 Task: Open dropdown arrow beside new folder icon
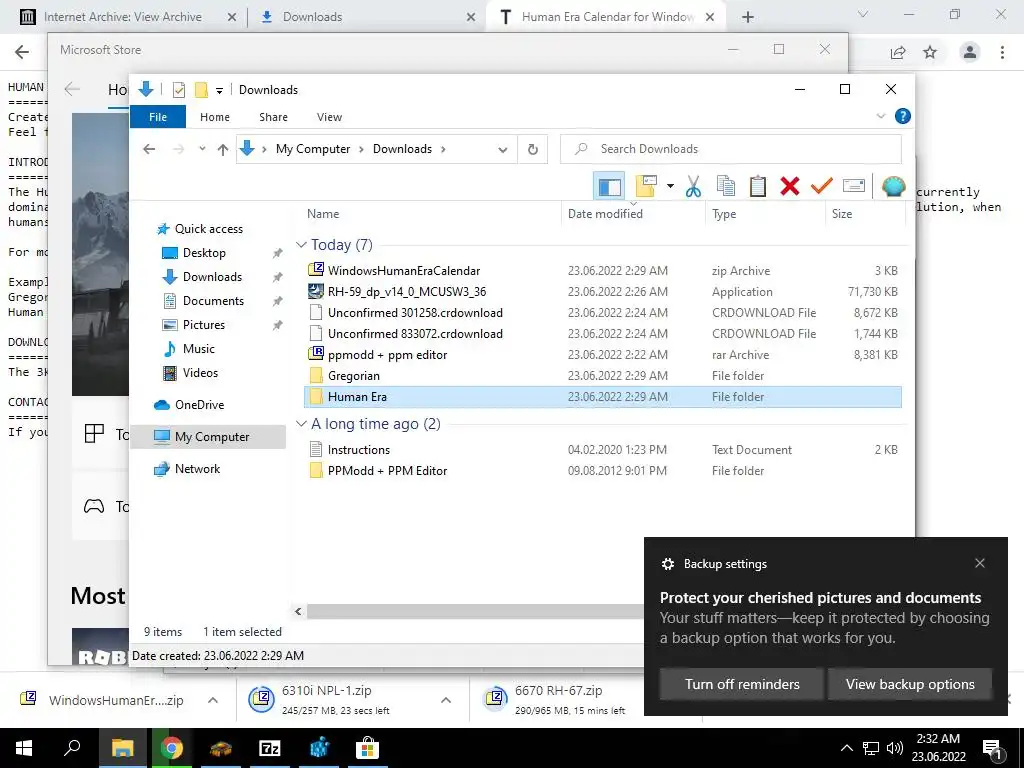click(670, 187)
